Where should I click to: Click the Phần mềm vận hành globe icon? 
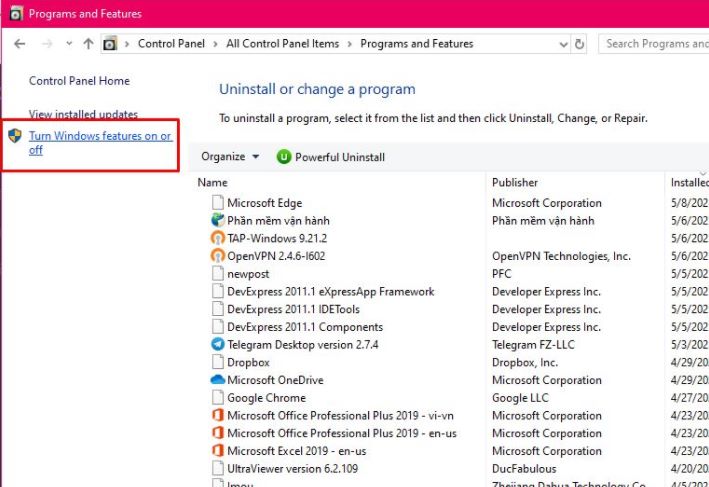point(217,220)
